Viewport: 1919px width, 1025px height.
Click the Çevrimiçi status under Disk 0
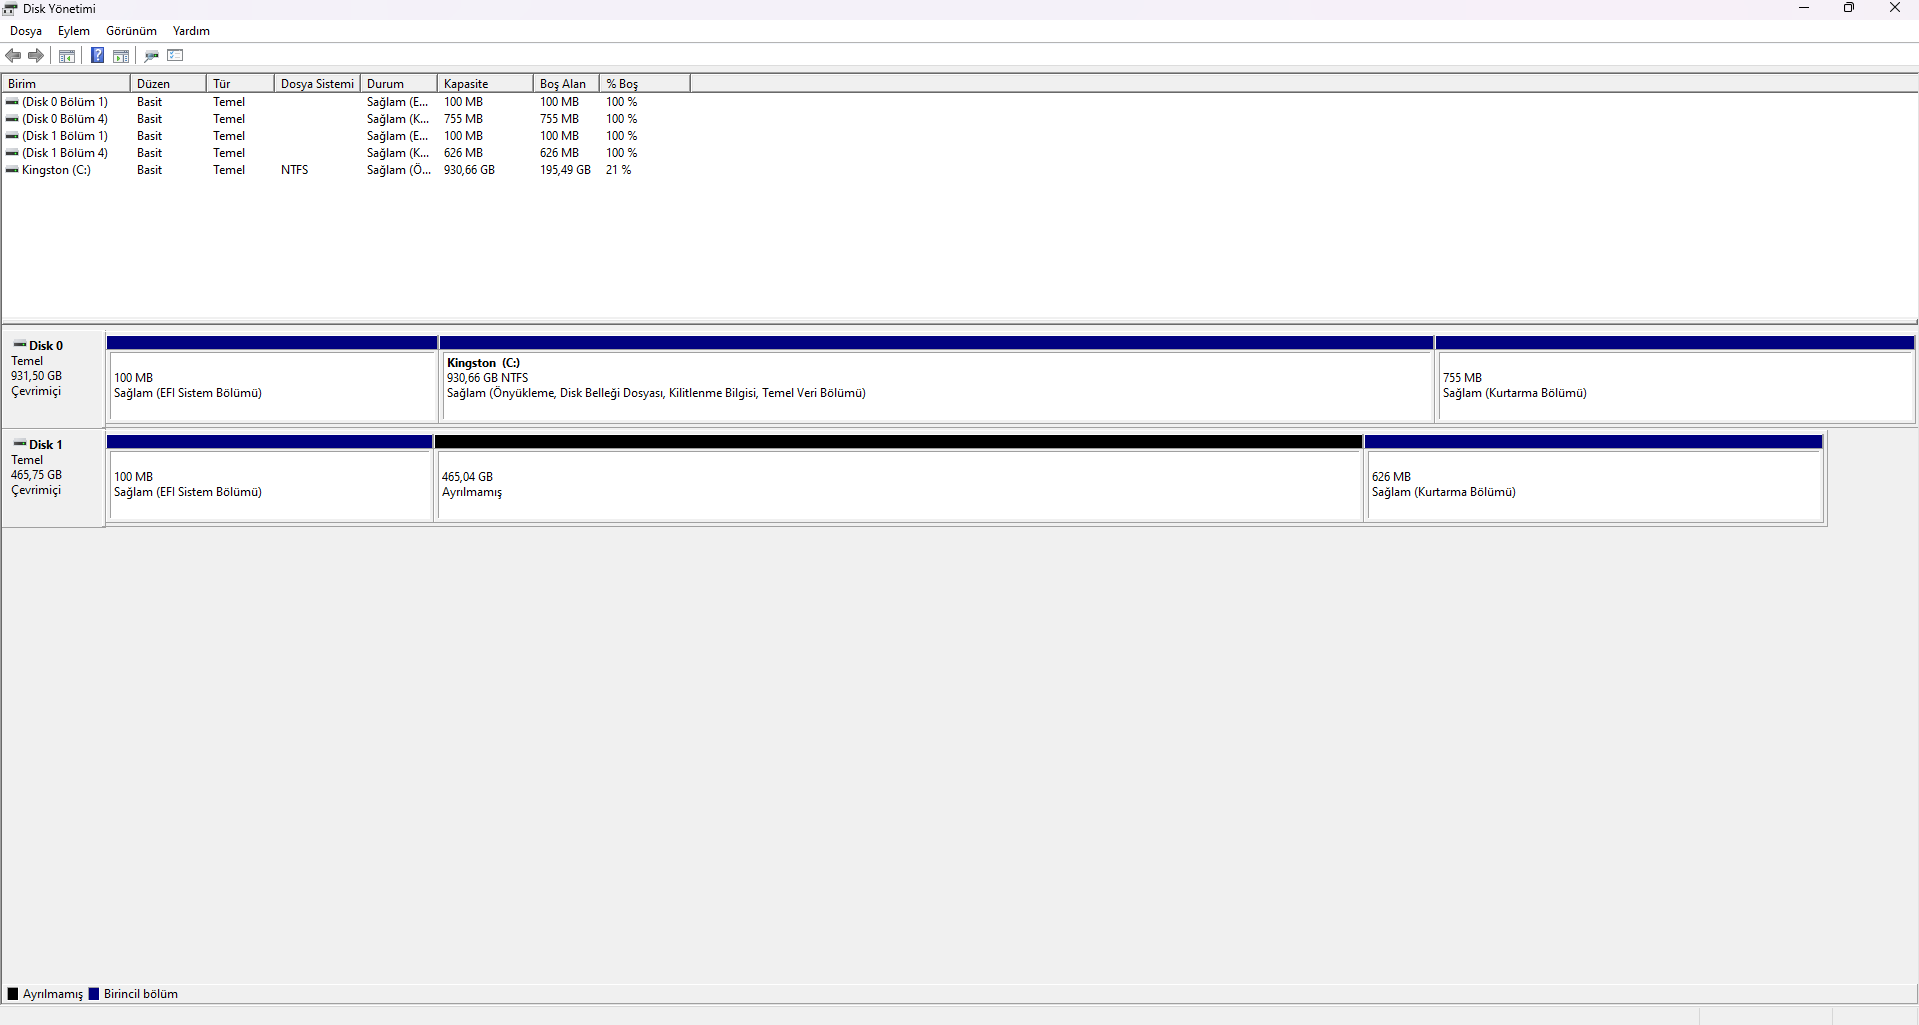click(36, 391)
